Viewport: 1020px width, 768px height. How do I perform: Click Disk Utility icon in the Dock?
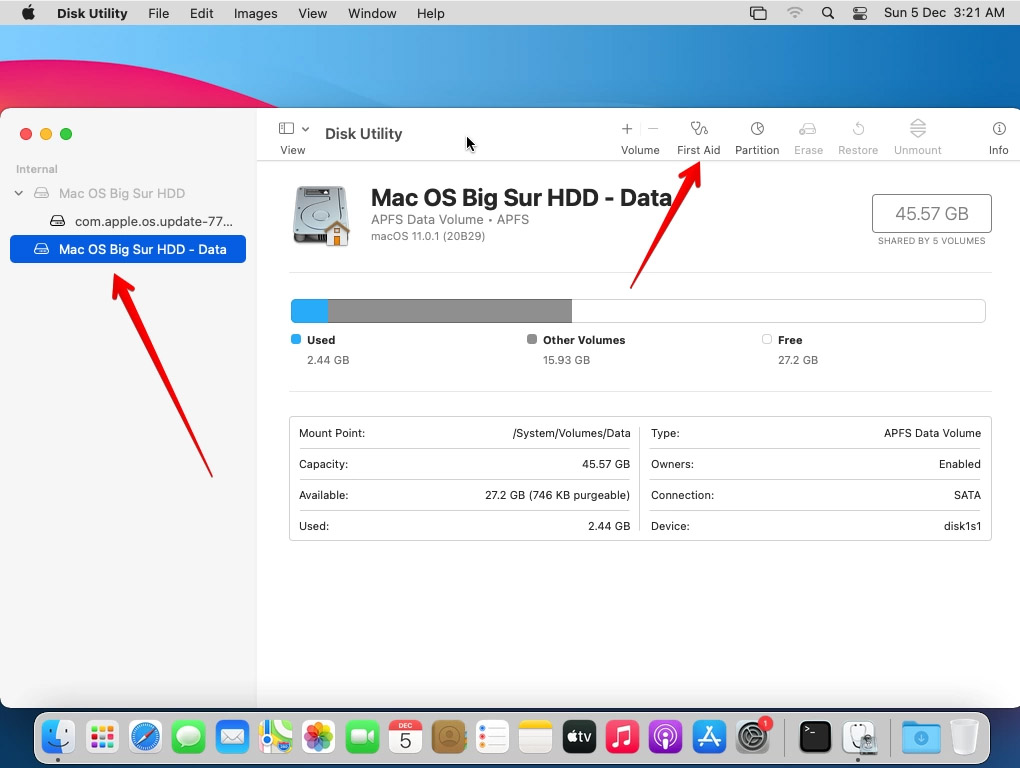click(859, 737)
